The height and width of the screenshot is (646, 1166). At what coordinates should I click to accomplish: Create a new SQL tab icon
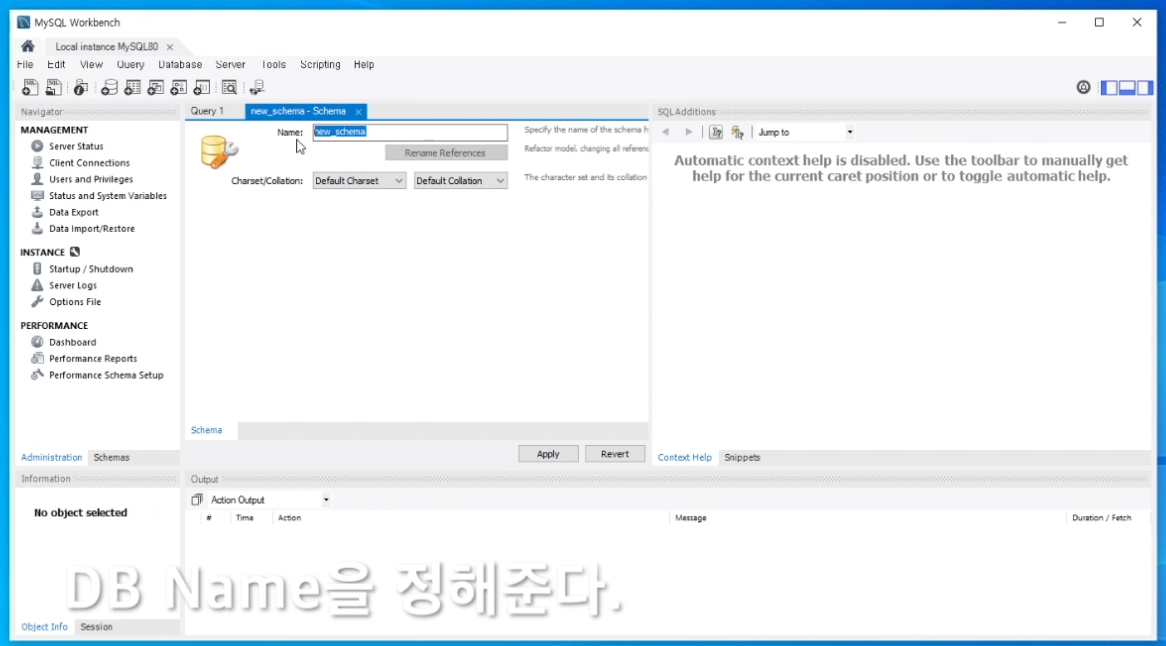(30, 88)
